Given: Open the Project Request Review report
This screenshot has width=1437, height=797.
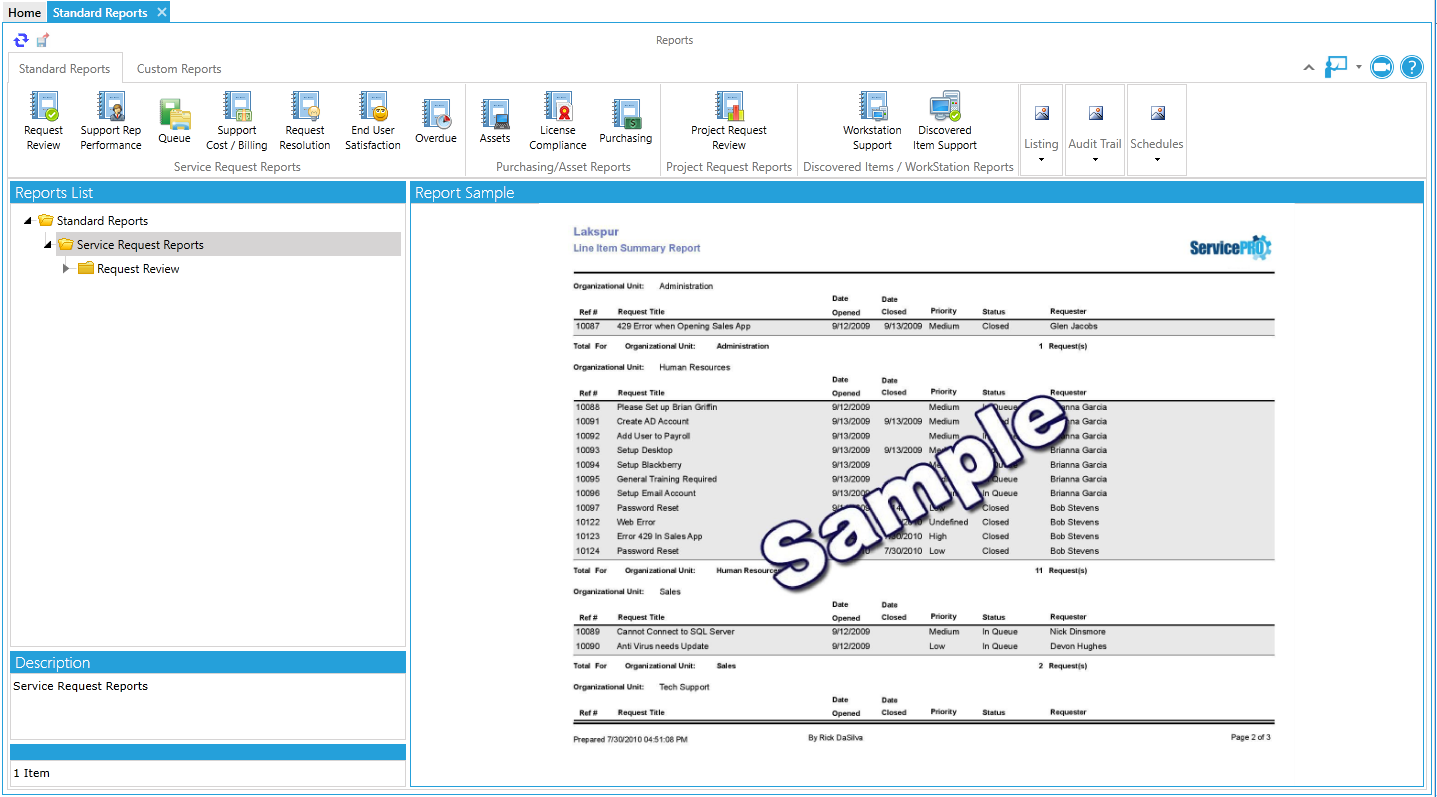Looking at the screenshot, I should [729, 122].
